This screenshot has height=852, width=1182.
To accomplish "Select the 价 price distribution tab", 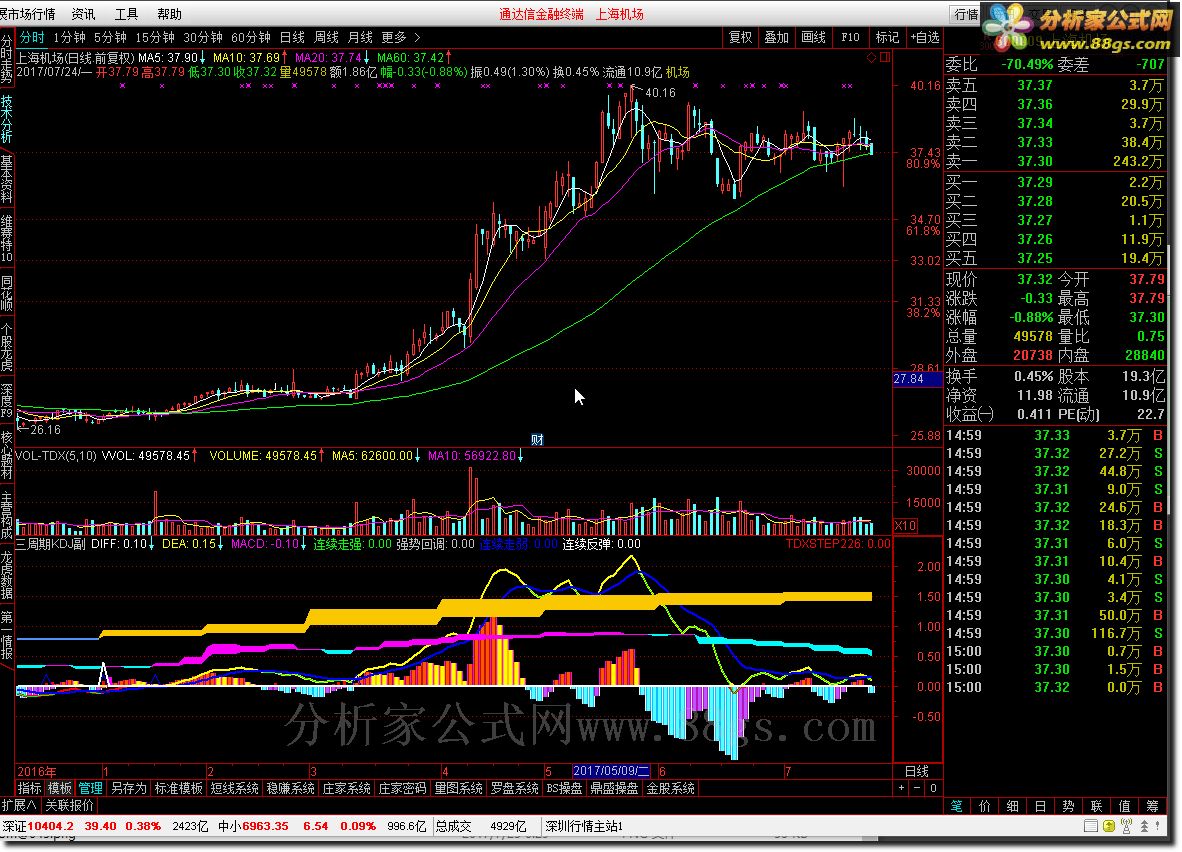I will pos(984,806).
